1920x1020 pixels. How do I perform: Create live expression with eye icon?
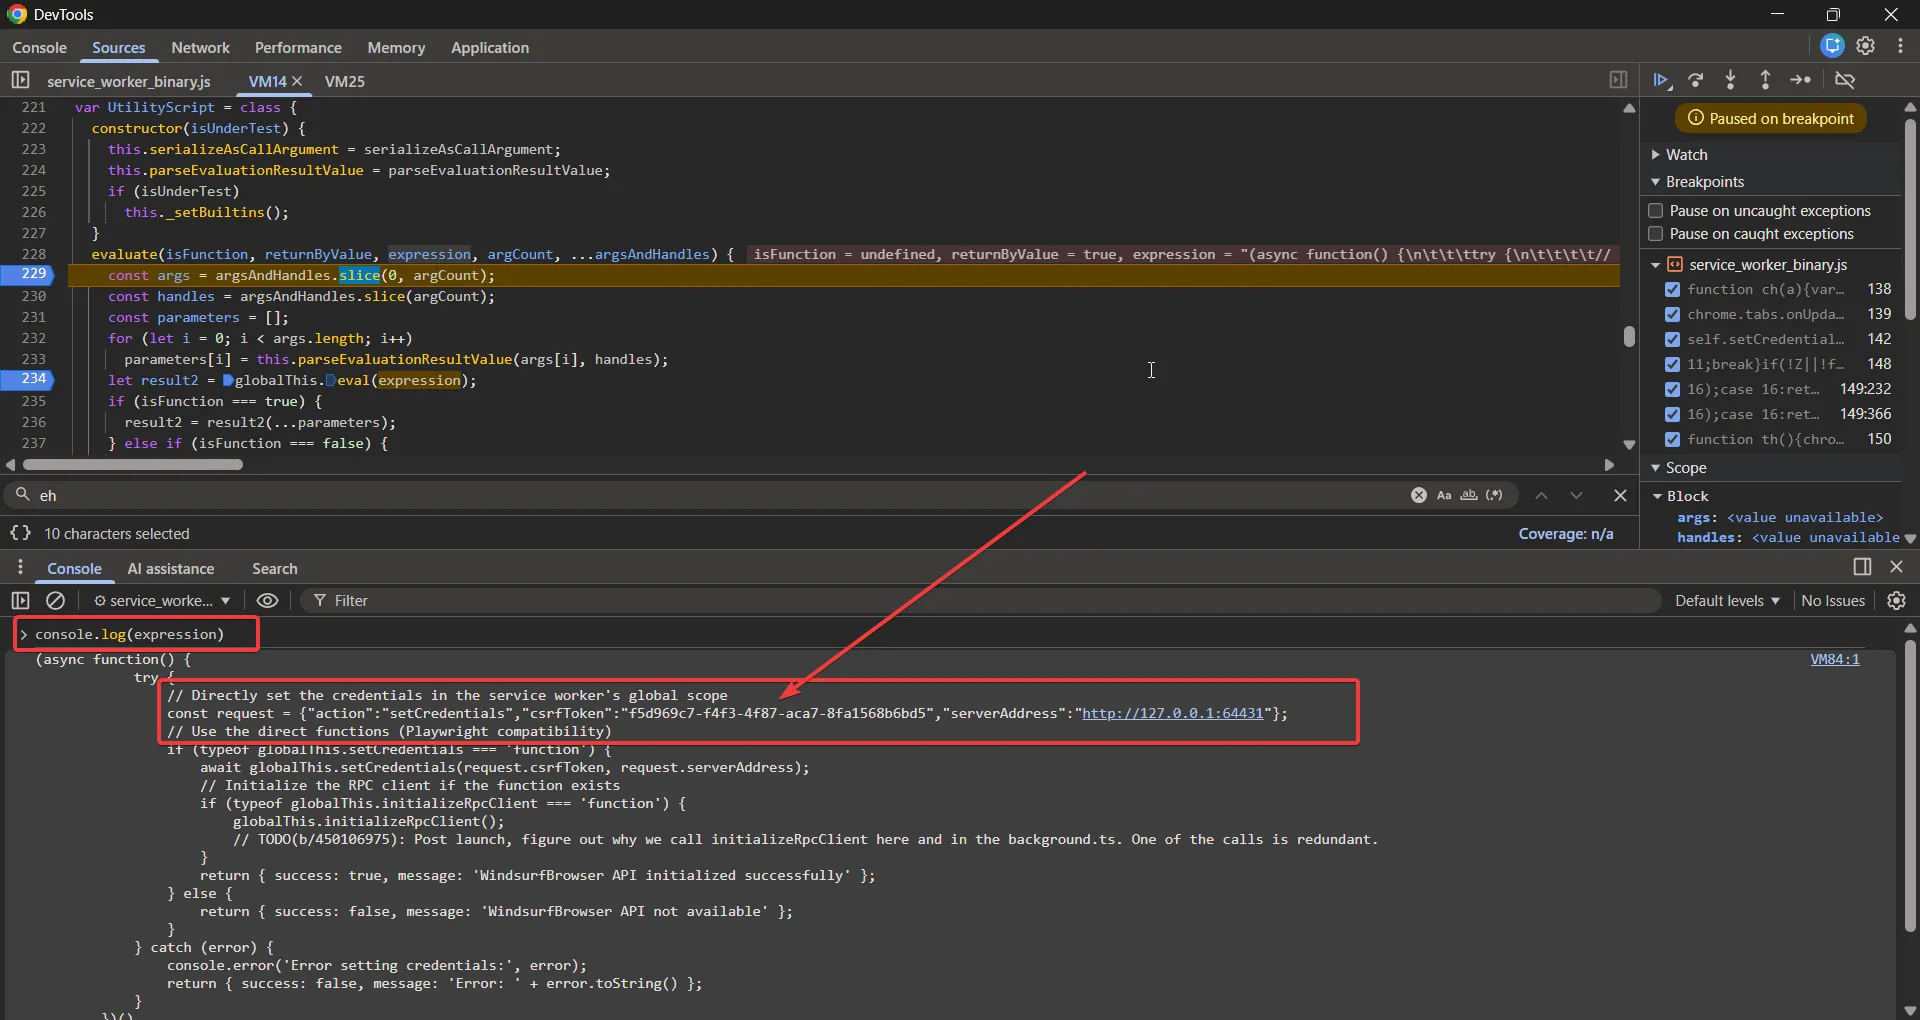267,600
